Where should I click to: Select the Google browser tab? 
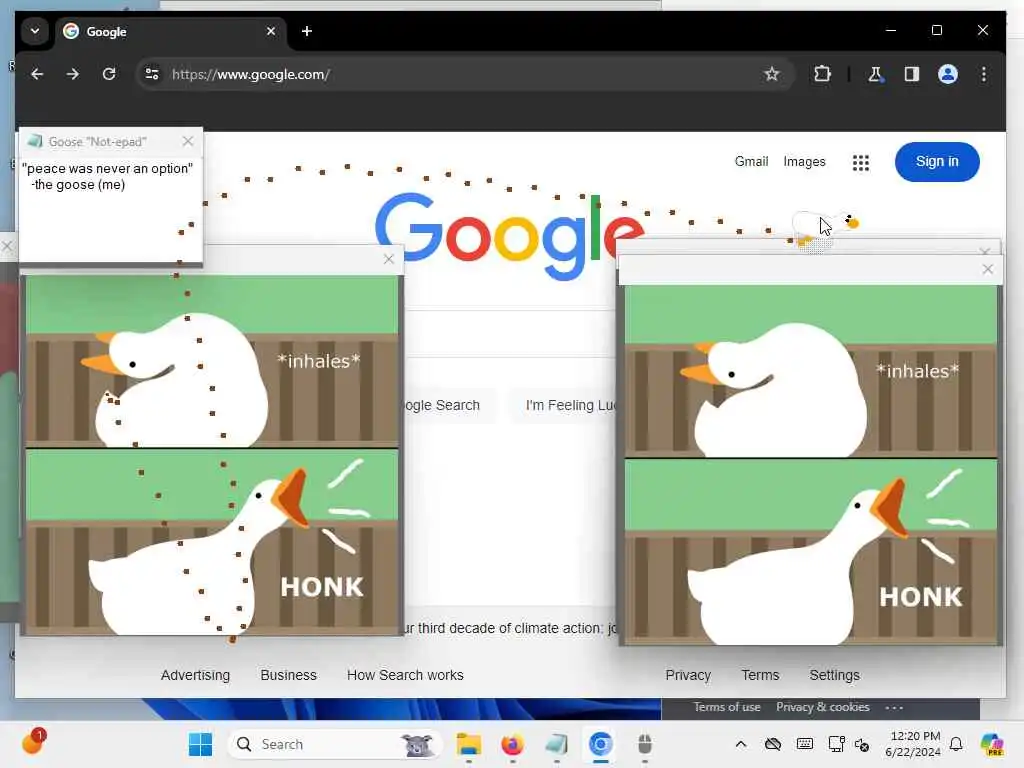click(170, 31)
